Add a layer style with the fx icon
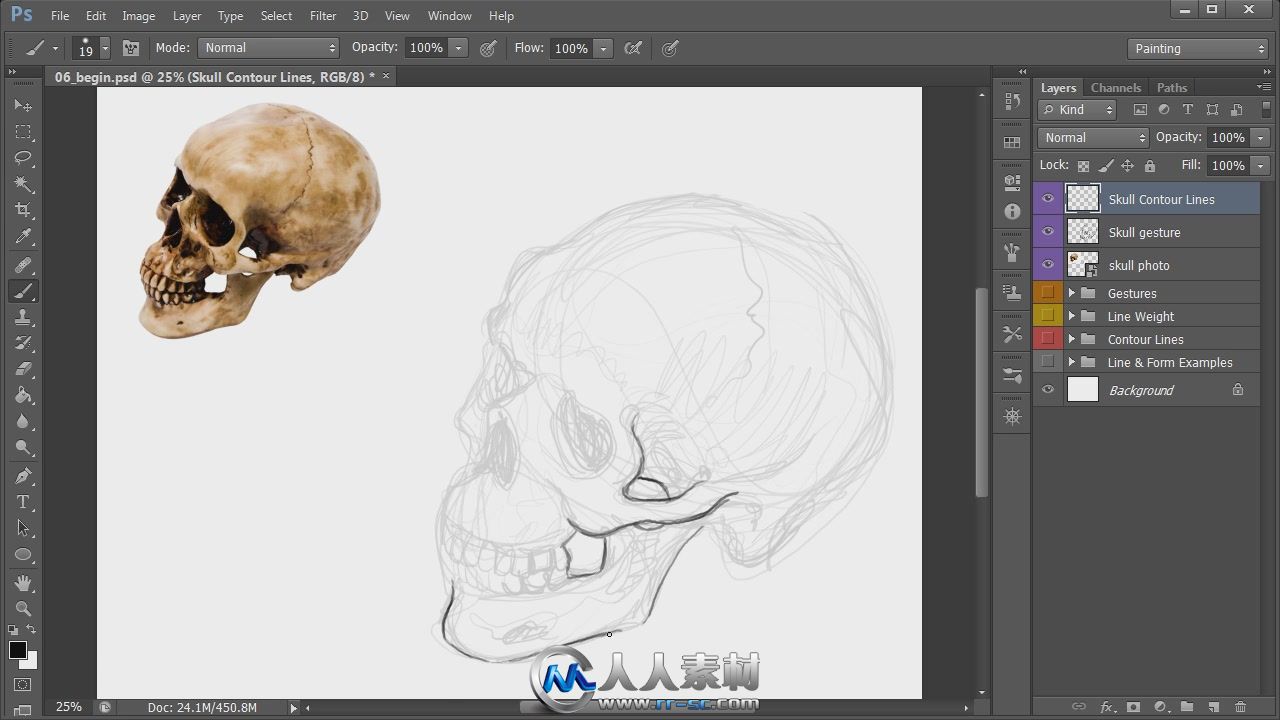 click(x=1107, y=707)
